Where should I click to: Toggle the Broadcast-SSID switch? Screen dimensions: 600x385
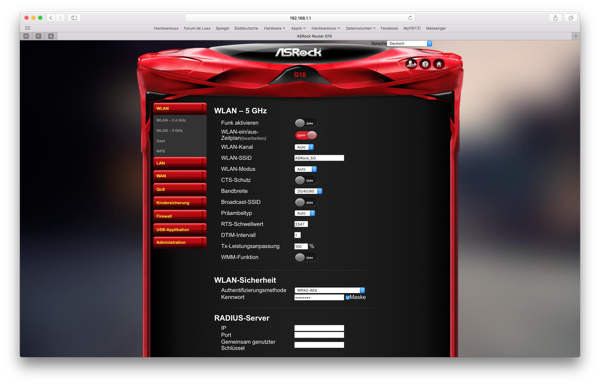[305, 202]
